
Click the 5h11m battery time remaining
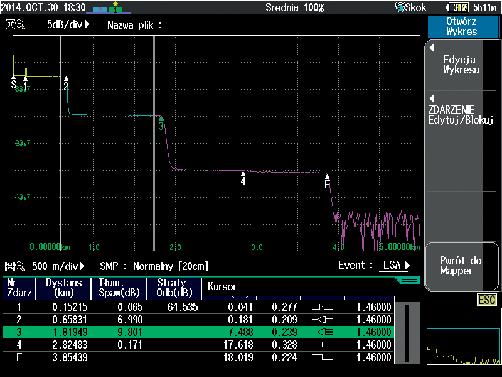[x=485, y=7]
